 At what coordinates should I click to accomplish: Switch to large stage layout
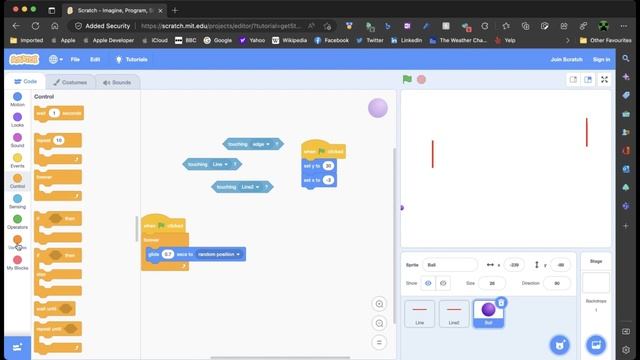[x=588, y=80]
